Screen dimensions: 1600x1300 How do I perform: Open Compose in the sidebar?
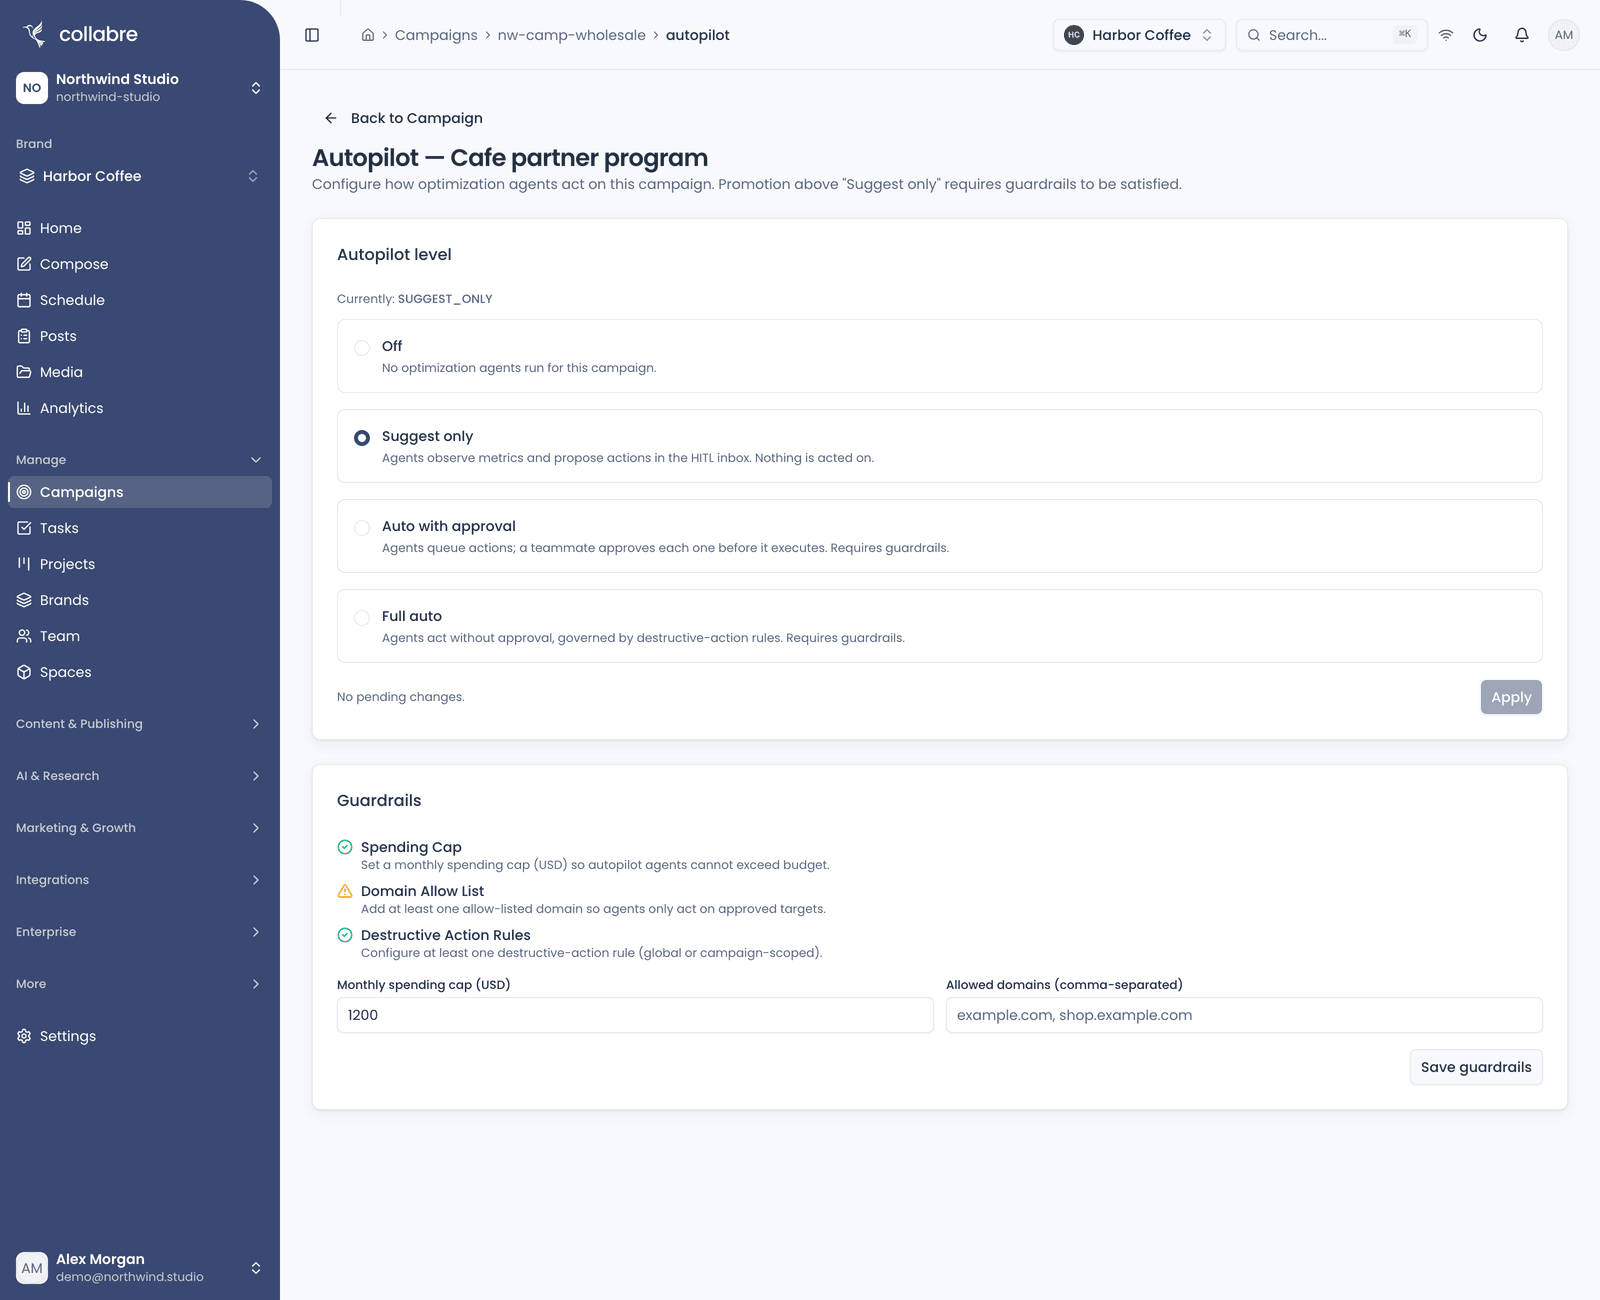click(x=140, y=264)
